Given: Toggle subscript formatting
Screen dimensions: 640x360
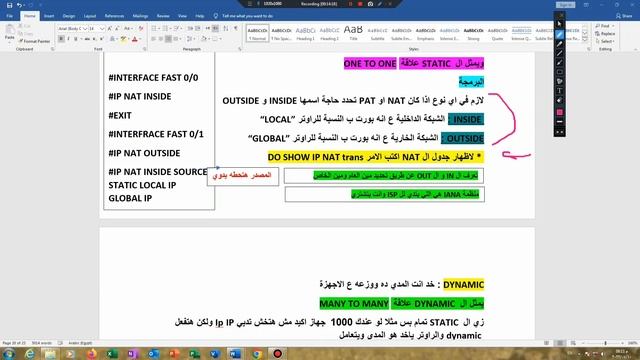Looking at the screenshot, I should pos(94,39).
